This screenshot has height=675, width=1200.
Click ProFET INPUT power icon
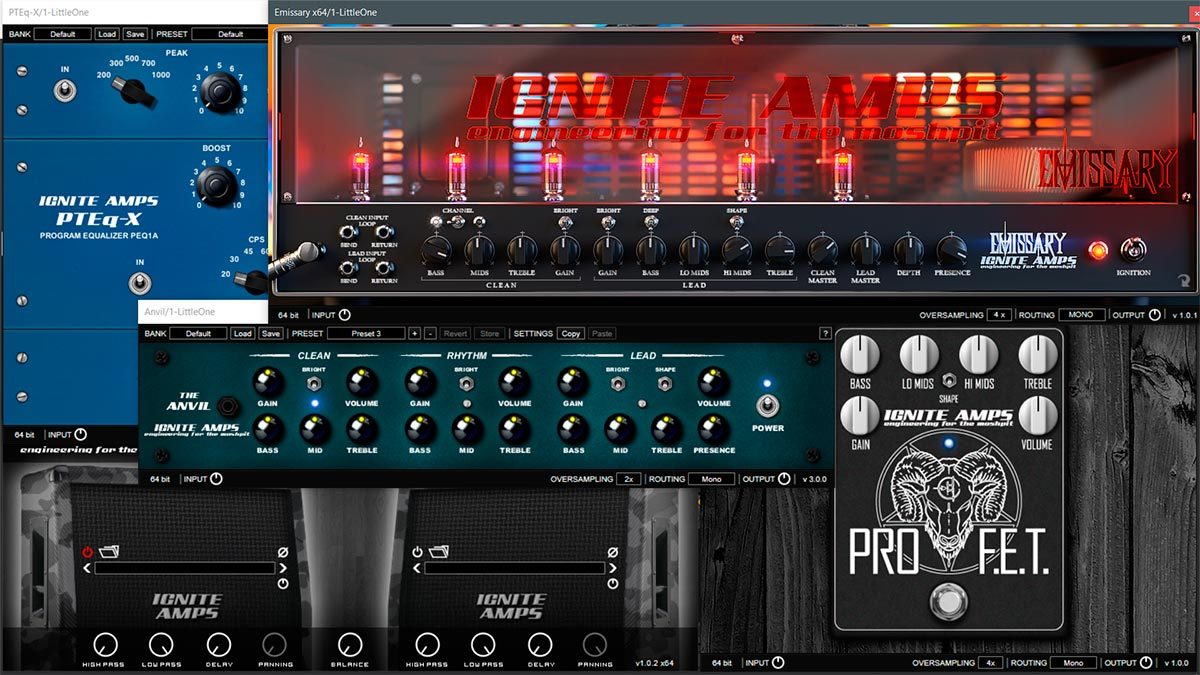(778, 662)
